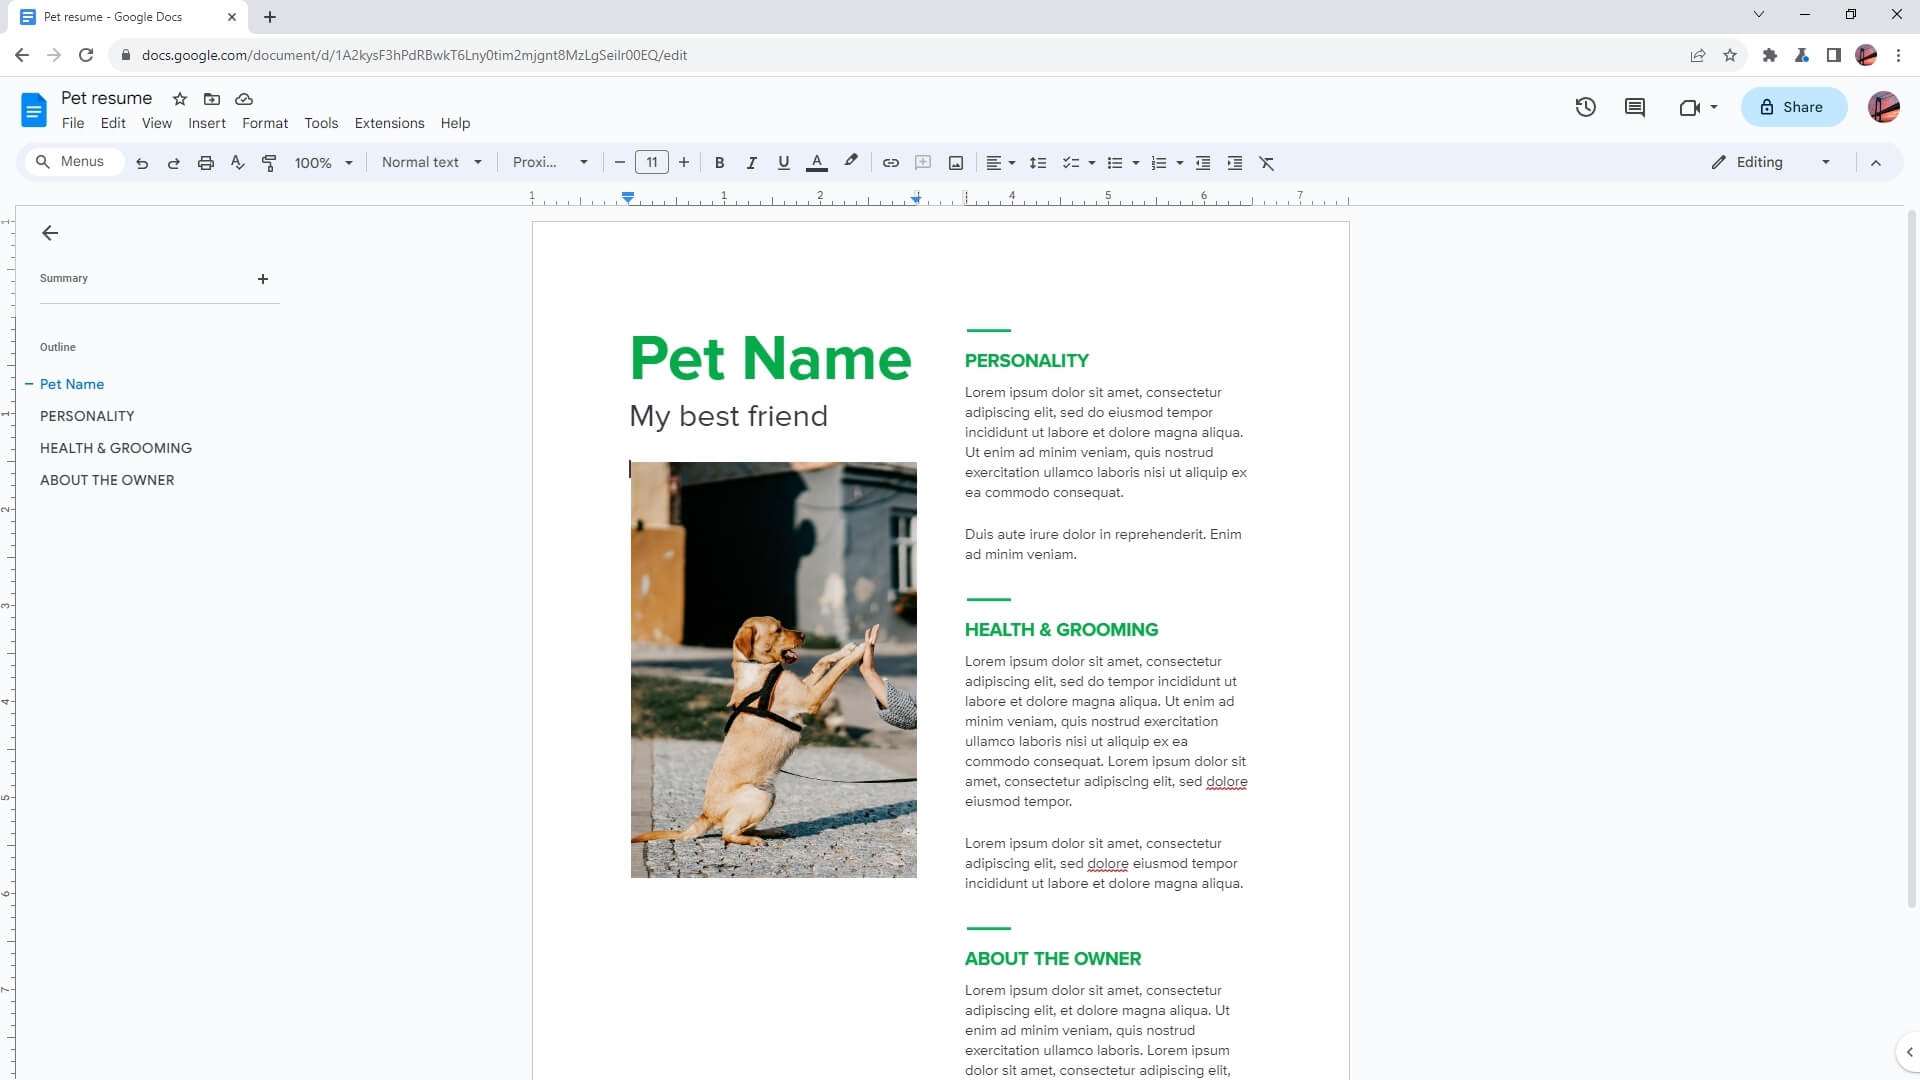This screenshot has height=1080, width=1920.
Task: Move document using folder icon
Action: (212, 99)
